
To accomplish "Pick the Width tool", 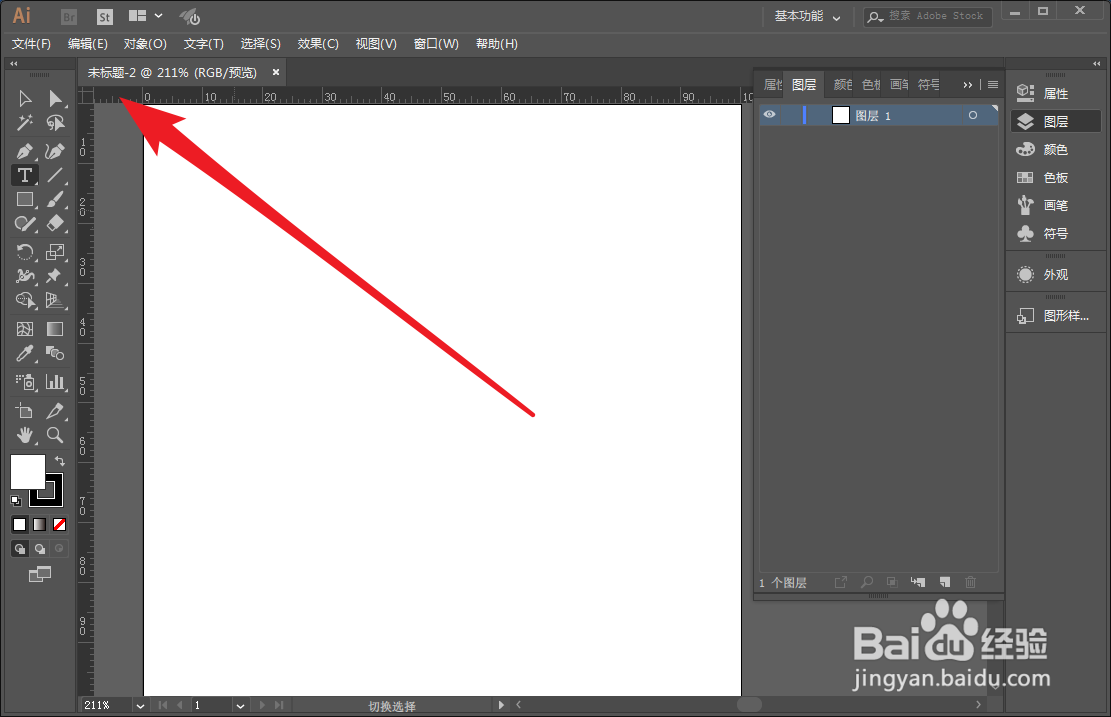I will pyautogui.click(x=25, y=276).
